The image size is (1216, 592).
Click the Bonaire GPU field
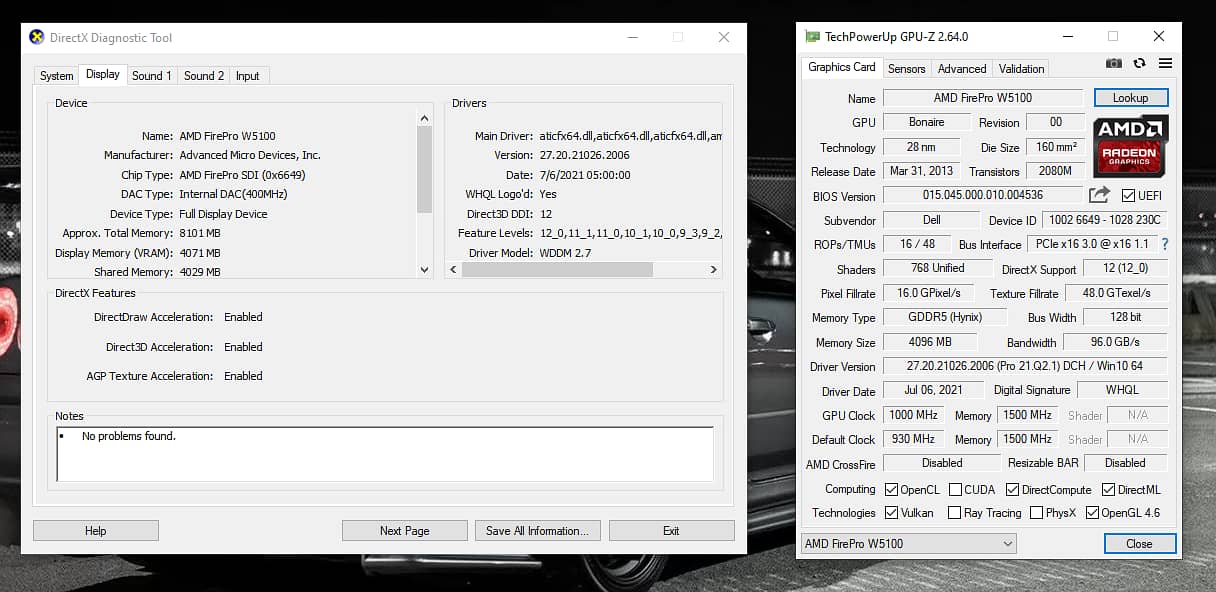point(927,122)
